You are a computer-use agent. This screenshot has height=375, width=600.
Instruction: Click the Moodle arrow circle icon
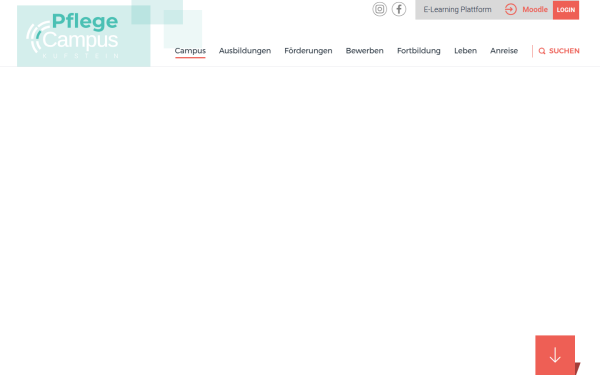click(511, 10)
